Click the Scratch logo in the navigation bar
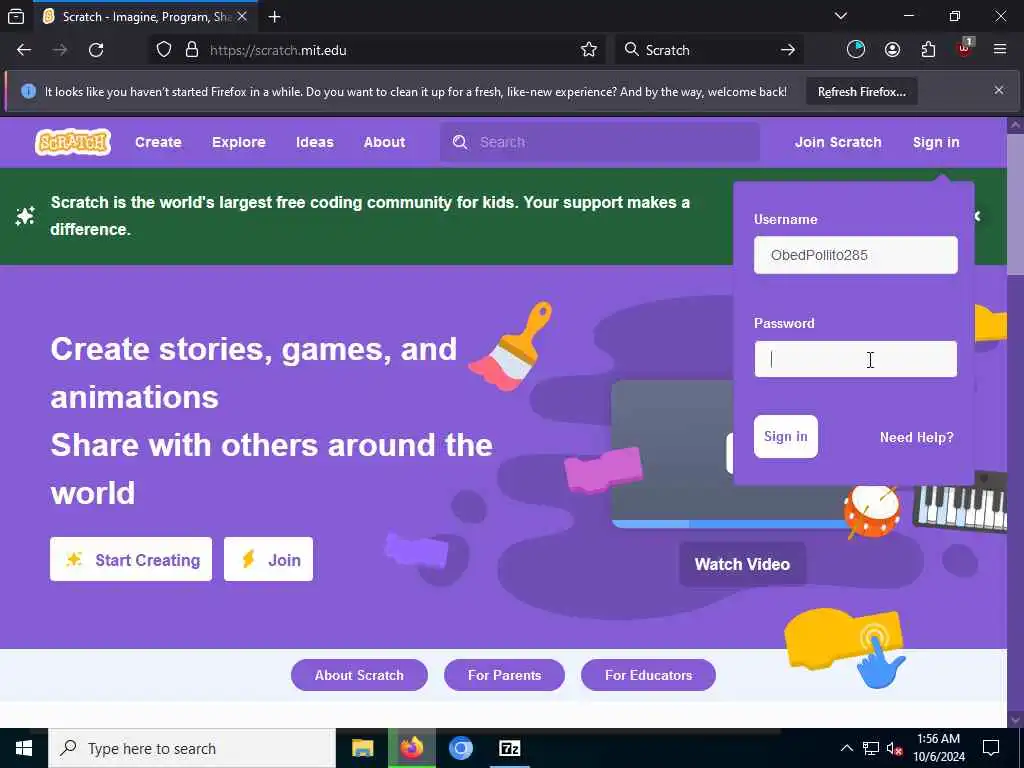The height and width of the screenshot is (768, 1024). pyautogui.click(x=73, y=142)
